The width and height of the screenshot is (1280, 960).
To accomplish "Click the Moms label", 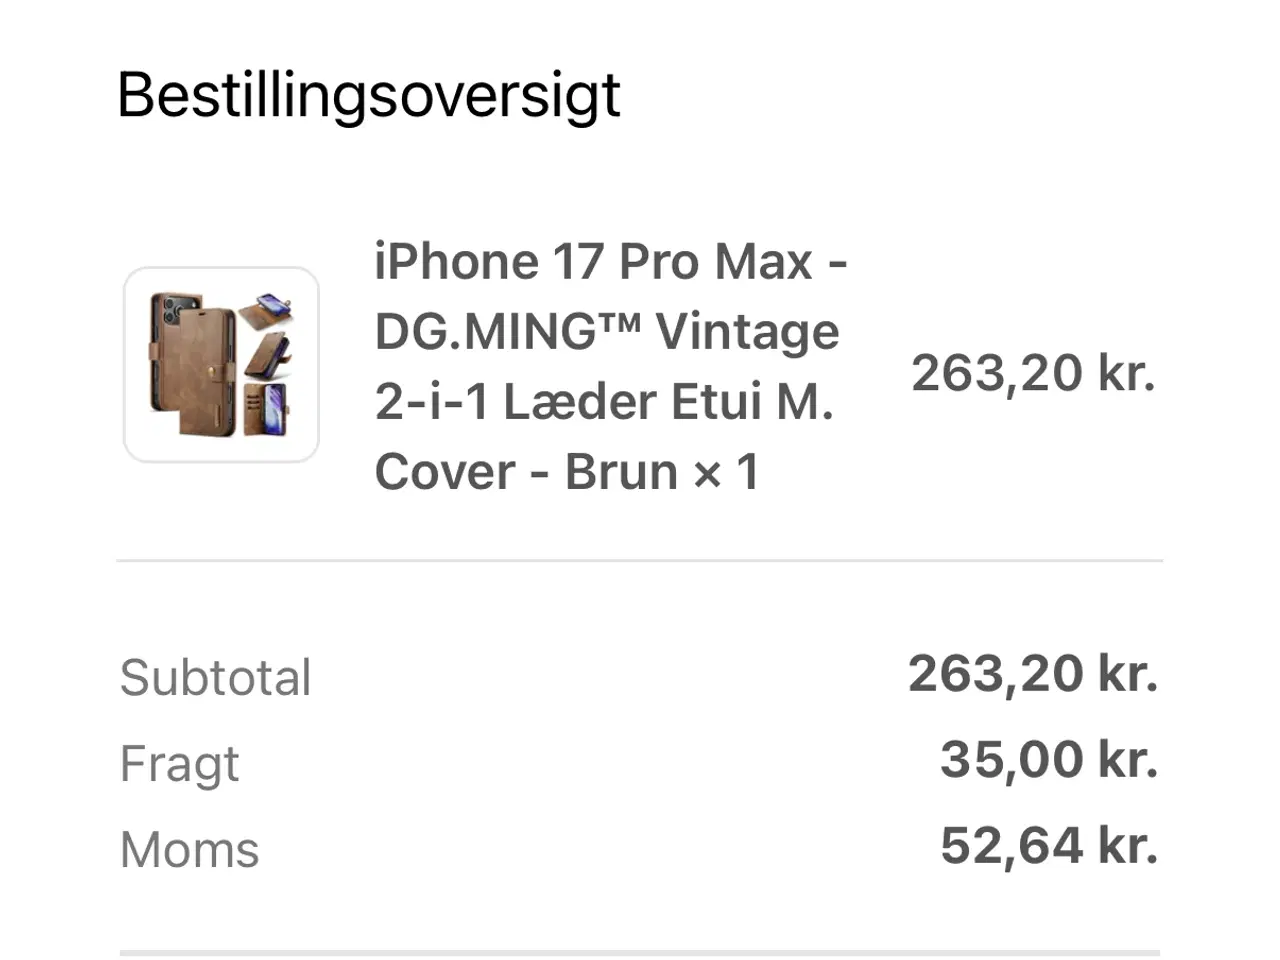I will [x=189, y=851].
